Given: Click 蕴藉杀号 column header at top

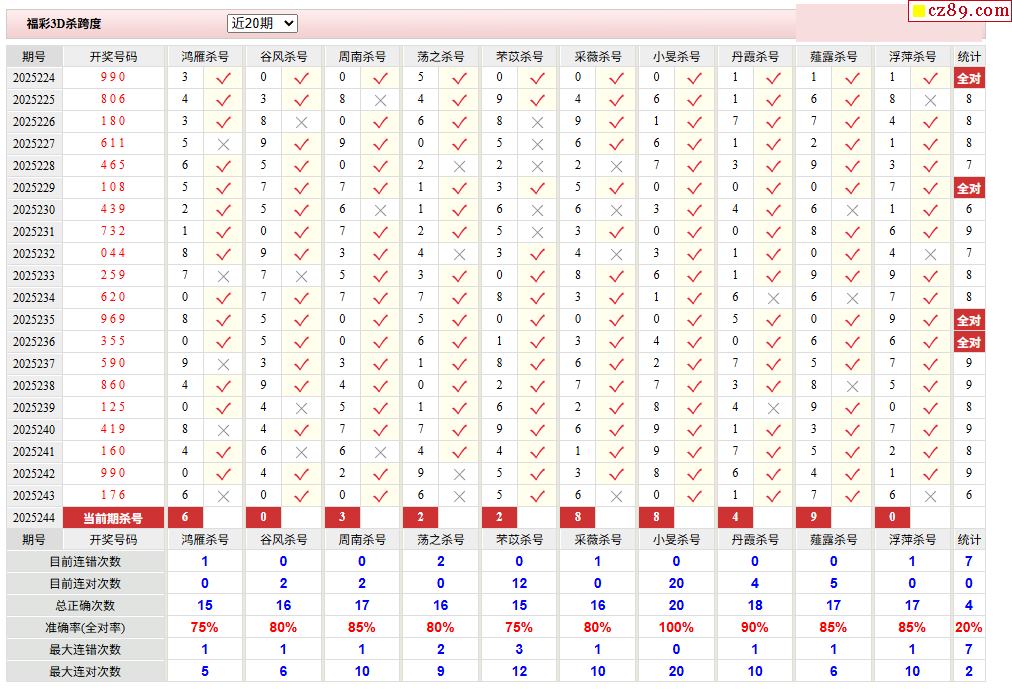Looking at the screenshot, I should pos(834,57).
